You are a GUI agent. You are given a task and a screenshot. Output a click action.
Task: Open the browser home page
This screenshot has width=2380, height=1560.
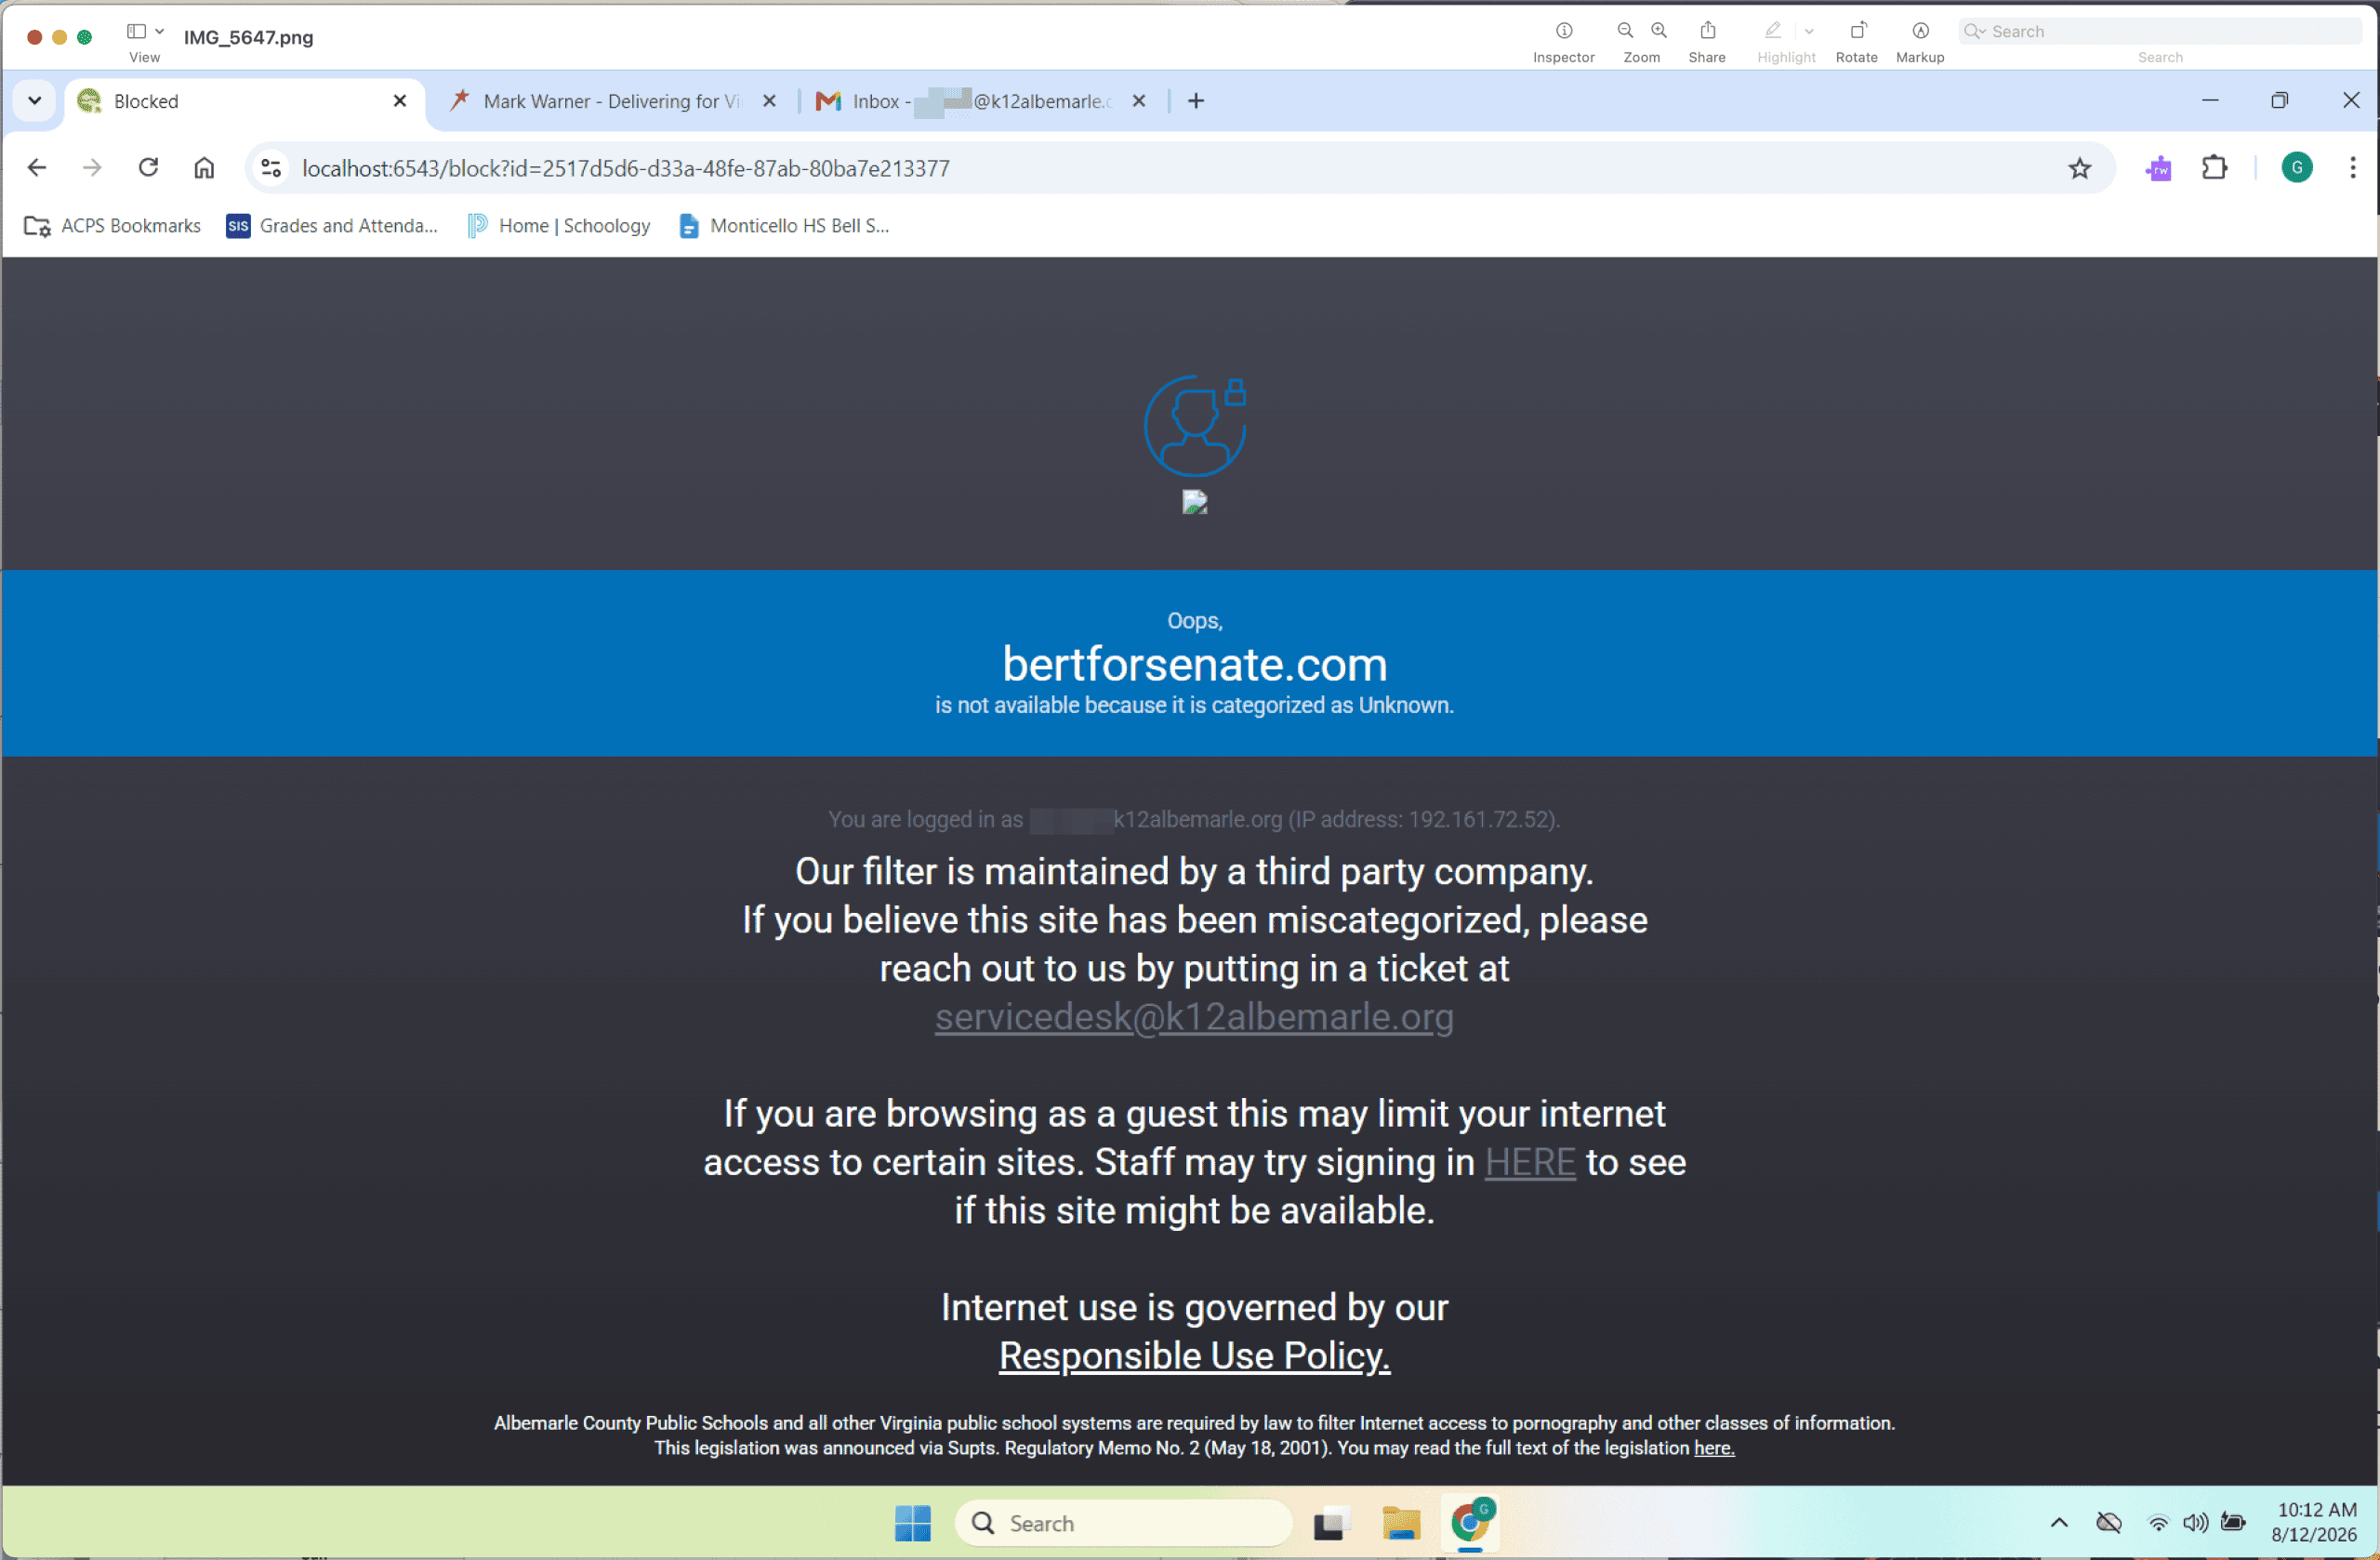pyautogui.click(x=204, y=168)
